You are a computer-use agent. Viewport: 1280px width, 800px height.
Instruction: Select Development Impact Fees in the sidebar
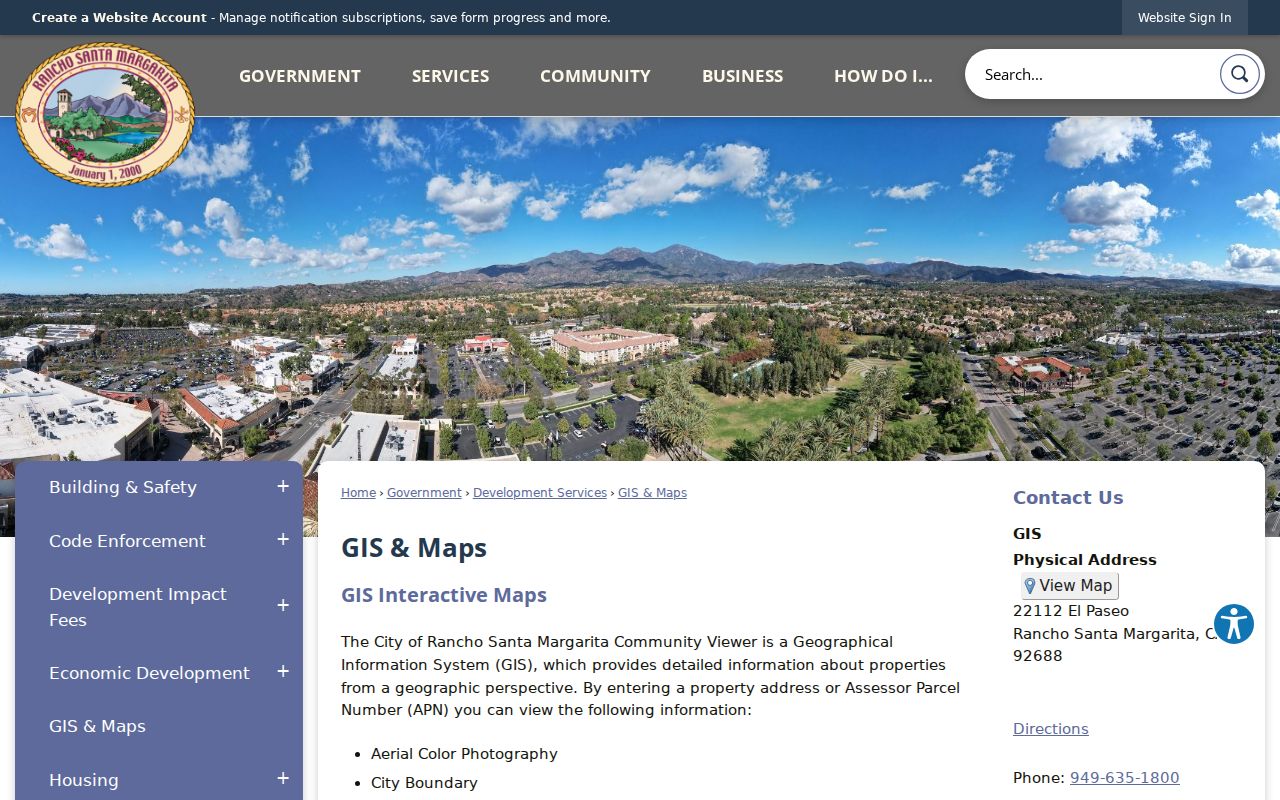(138, 607)
